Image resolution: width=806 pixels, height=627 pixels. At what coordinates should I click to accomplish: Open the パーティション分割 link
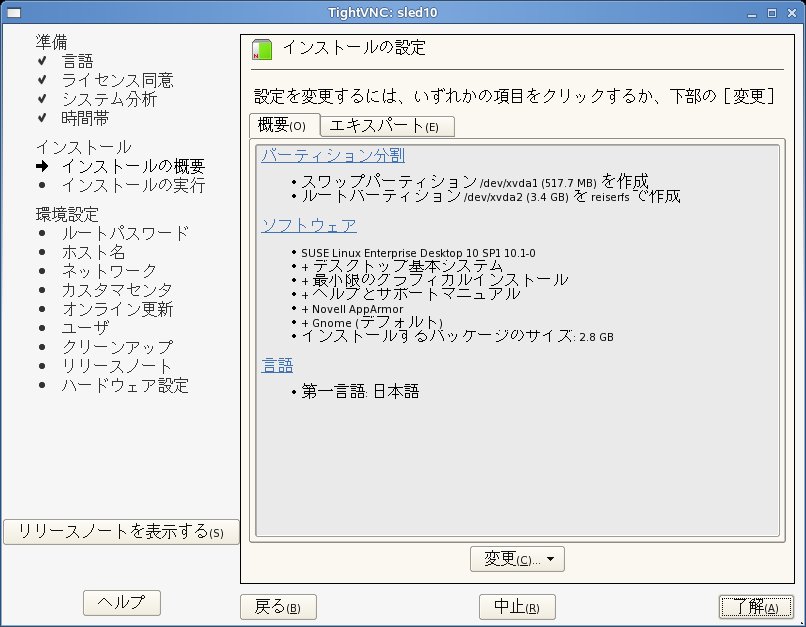[x=333, y=155]
